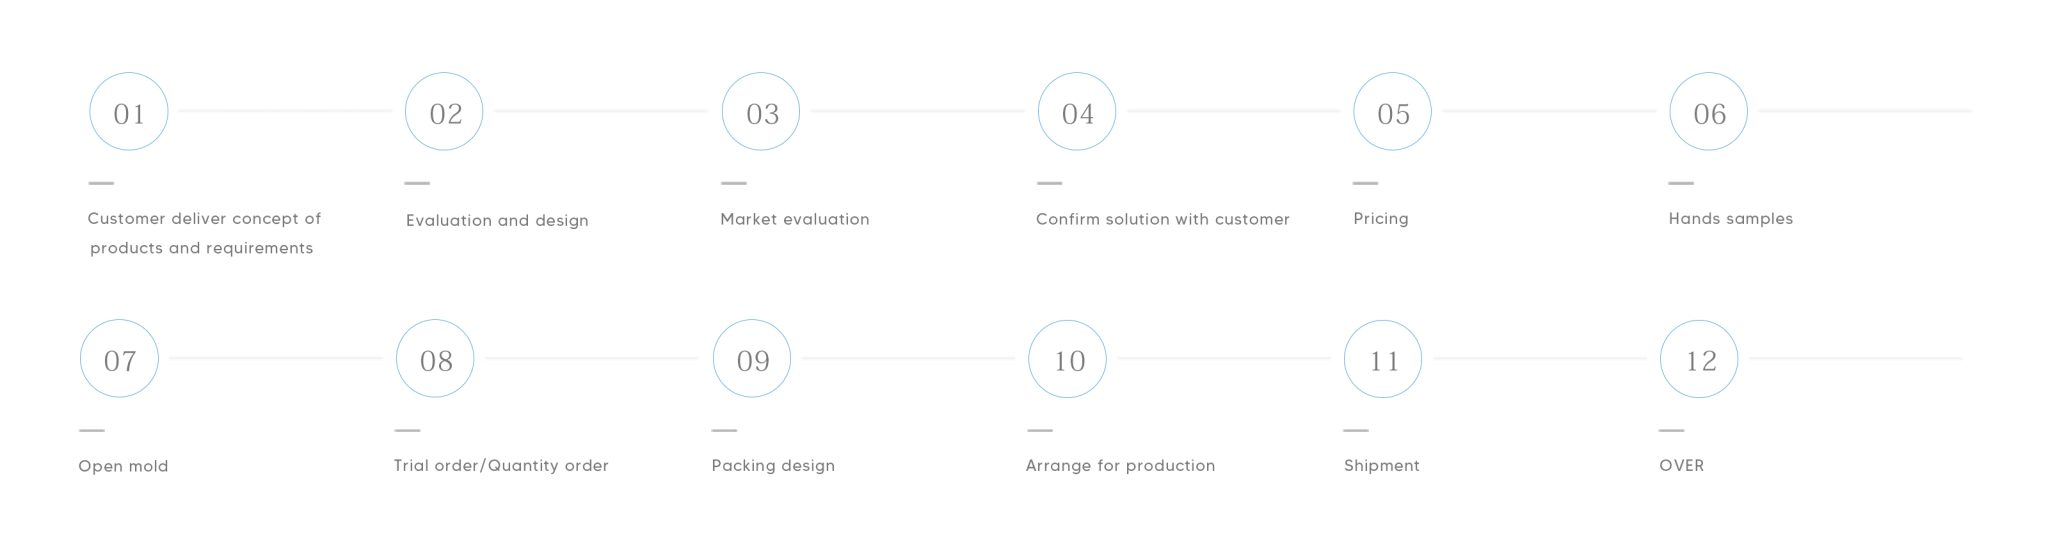Select the step 12 numbered circle
Image resolution: width=2048 pixels, height=533 pixels.
coord(1699,359)
